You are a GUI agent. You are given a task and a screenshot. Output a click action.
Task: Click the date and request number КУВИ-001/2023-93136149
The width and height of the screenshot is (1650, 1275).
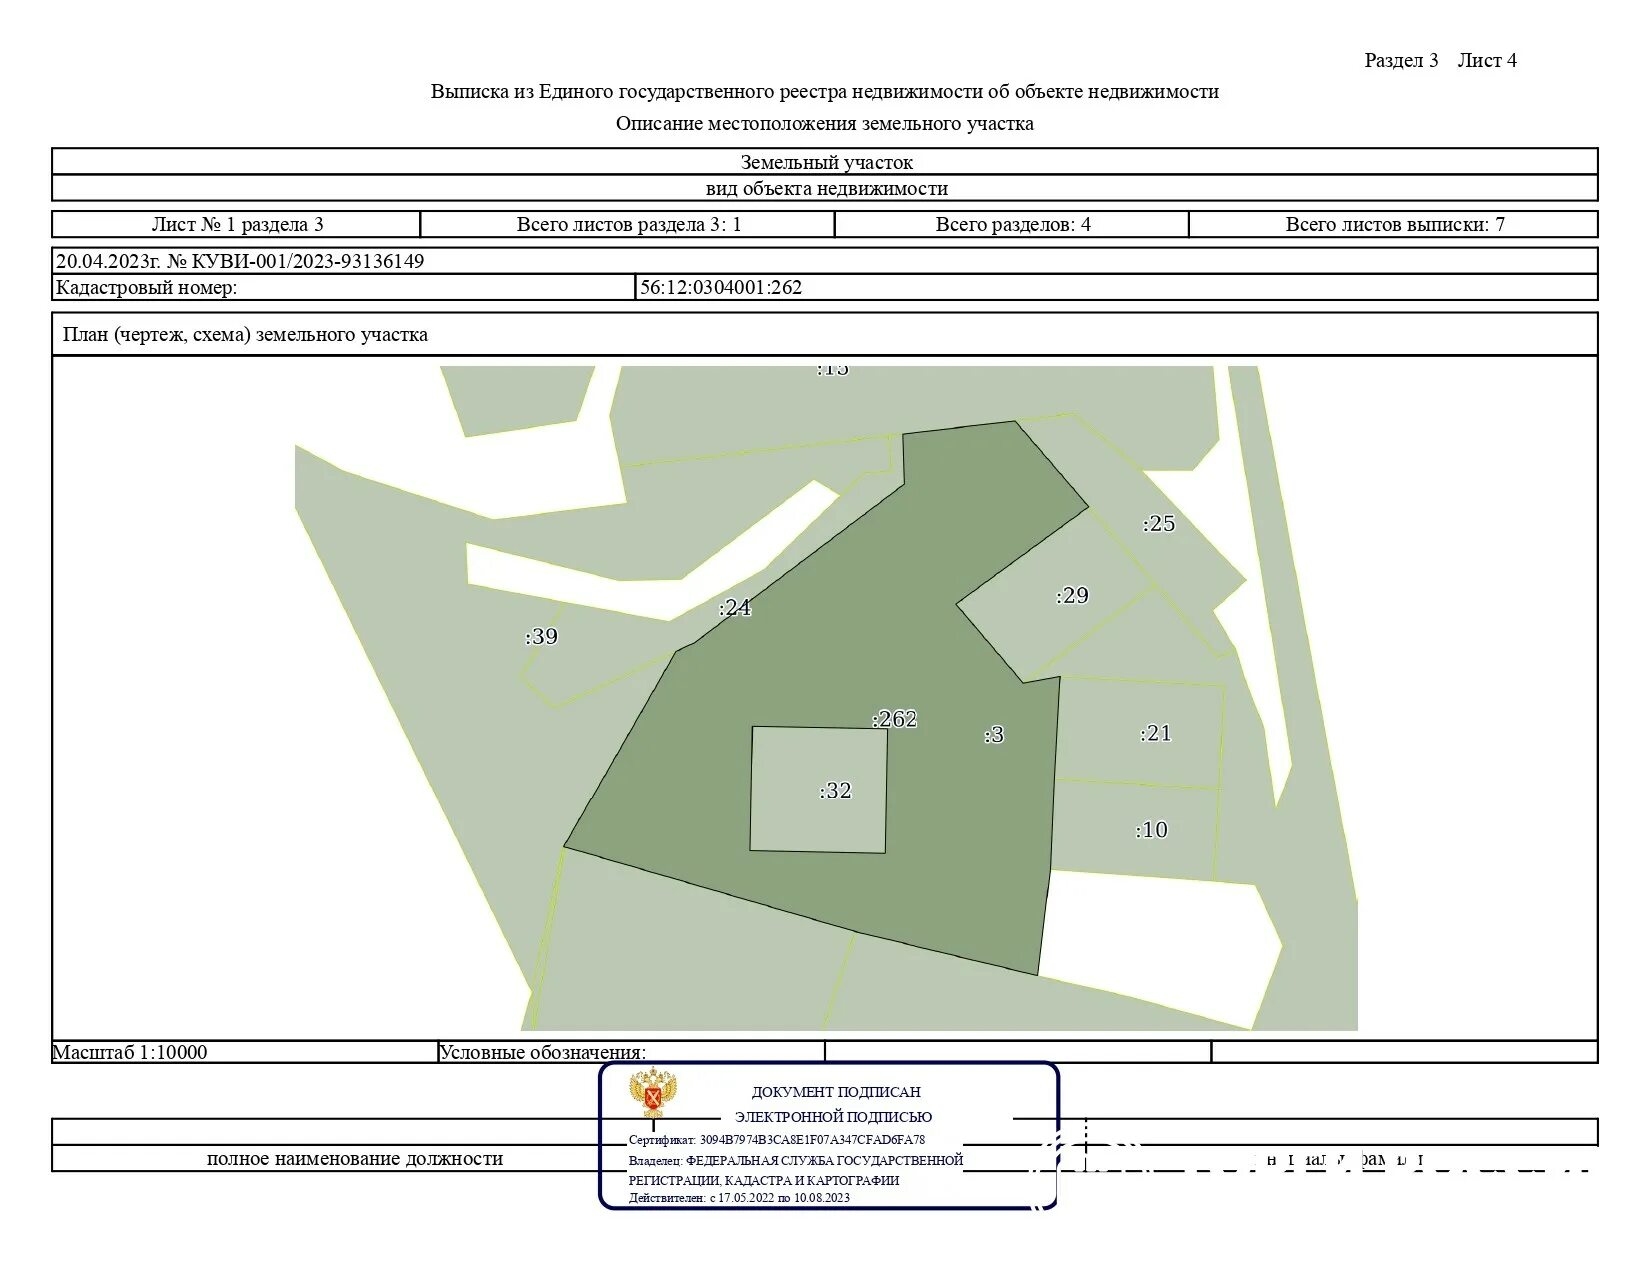pyautogui.click(x=240, y=262)
